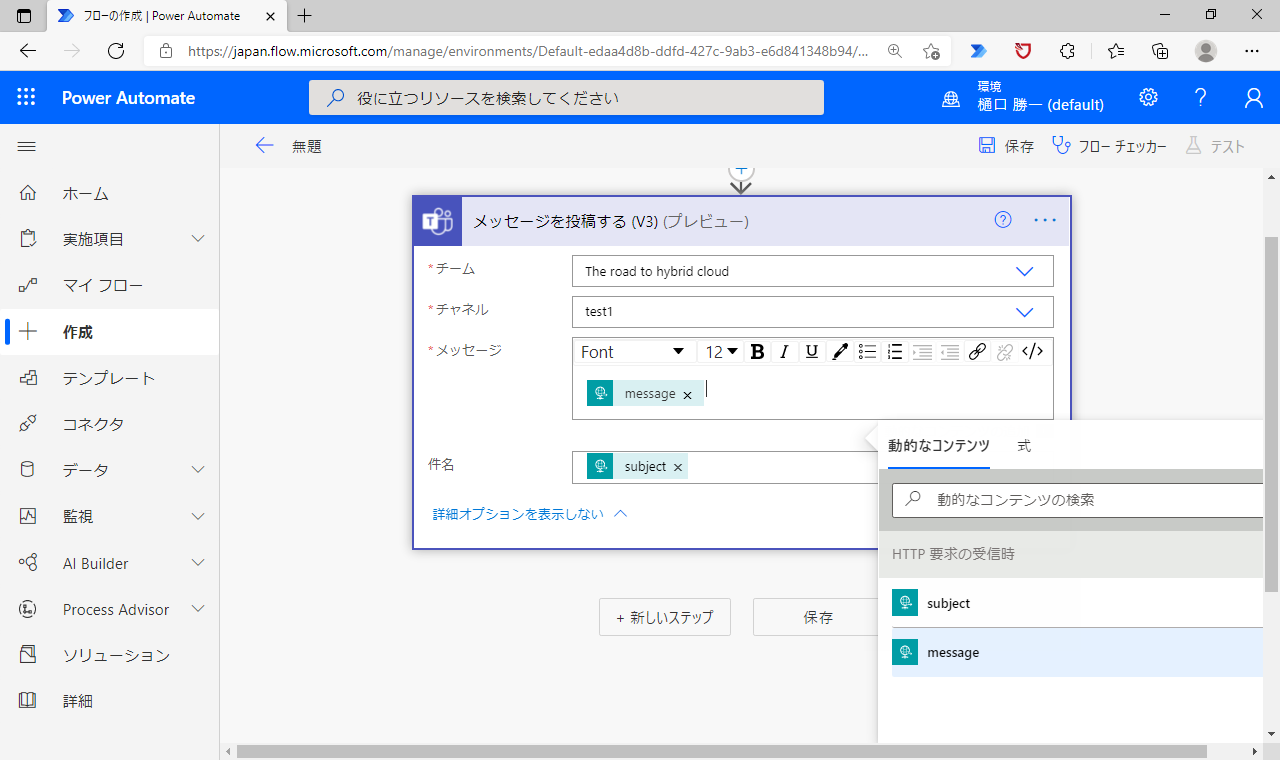This screenshot has width=1280, height=760.
Task: Open the text highlight color pen tool
Action: point(840,352)
